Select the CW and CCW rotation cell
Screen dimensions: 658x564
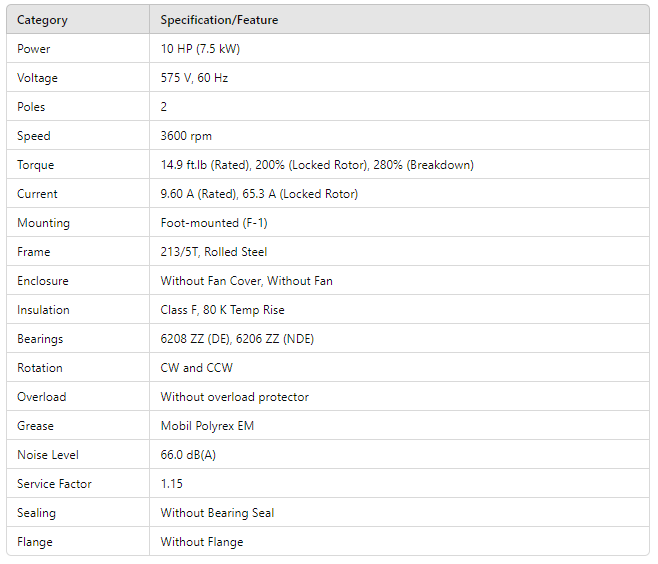tap(196, 368)
